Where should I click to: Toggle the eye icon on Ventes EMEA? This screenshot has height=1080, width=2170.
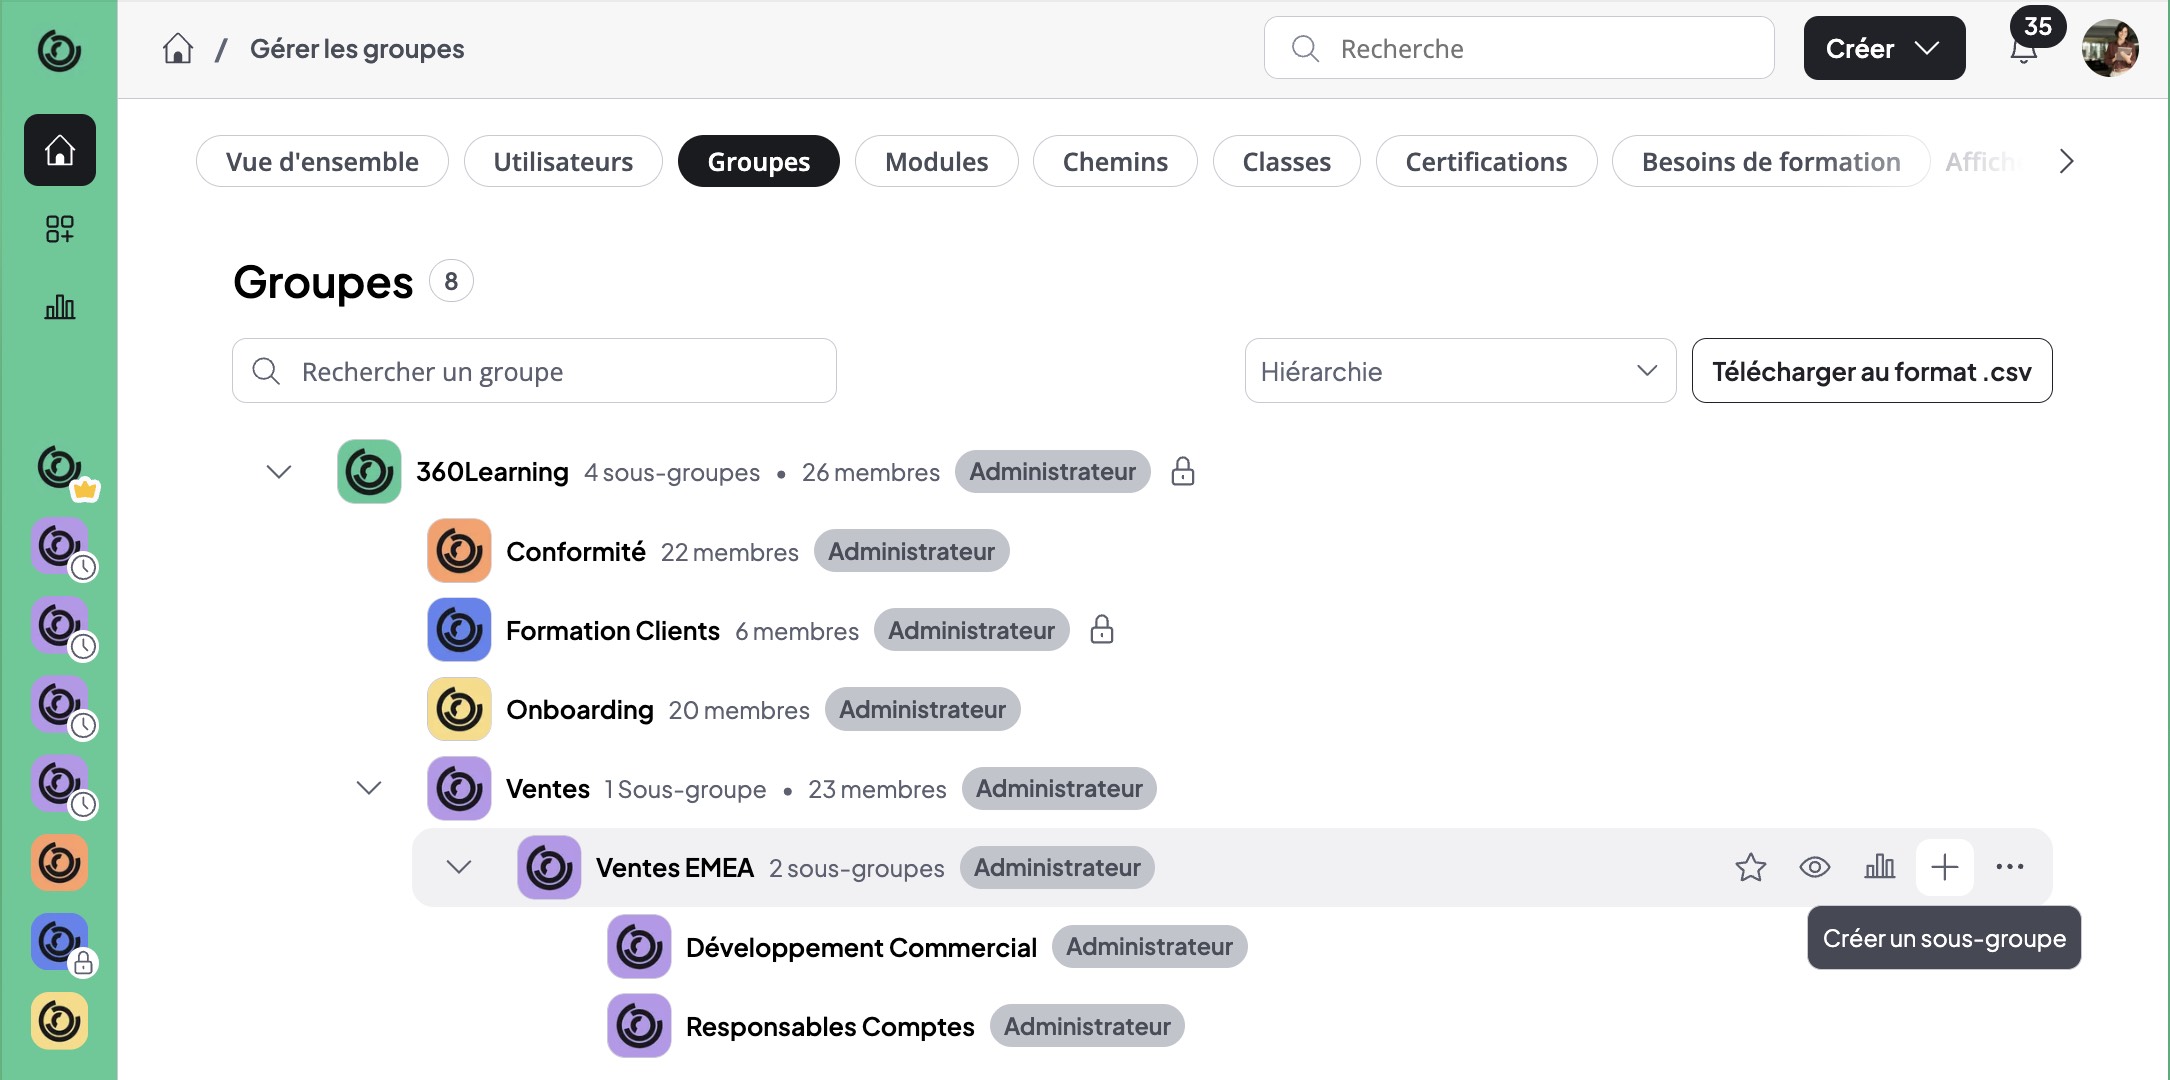[x=1815, y=867]
